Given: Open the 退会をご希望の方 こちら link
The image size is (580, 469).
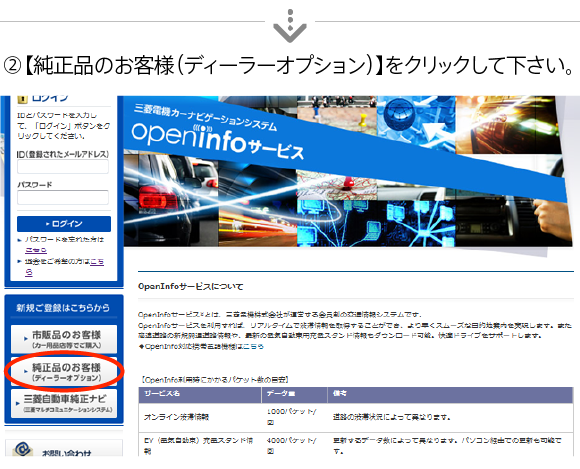Looking at the screenshot, I should pyautogui.click(x=97, y=262).
